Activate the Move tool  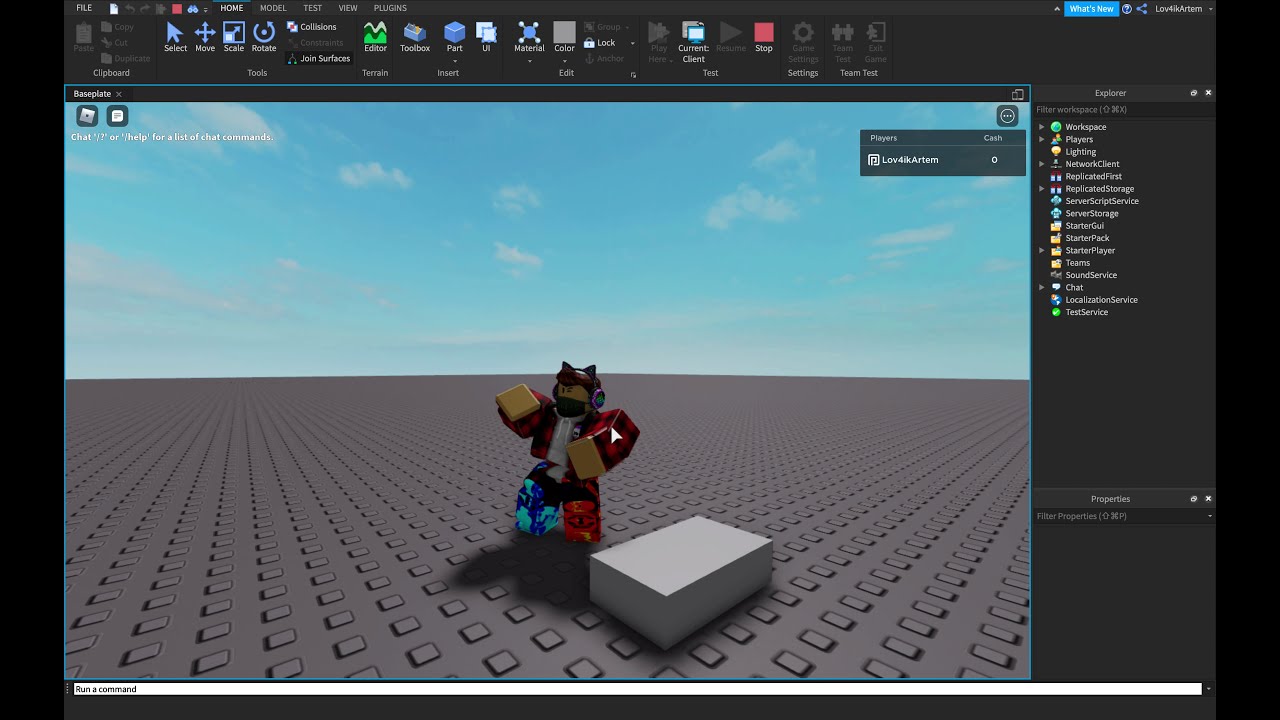[205, 37]
